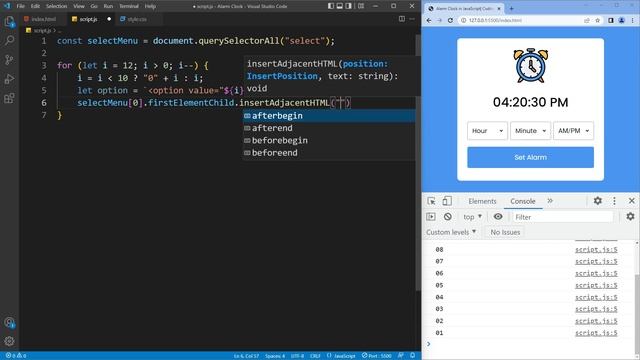Select the beforebegin suggestion
640x360 pixels.
point(329,140)
